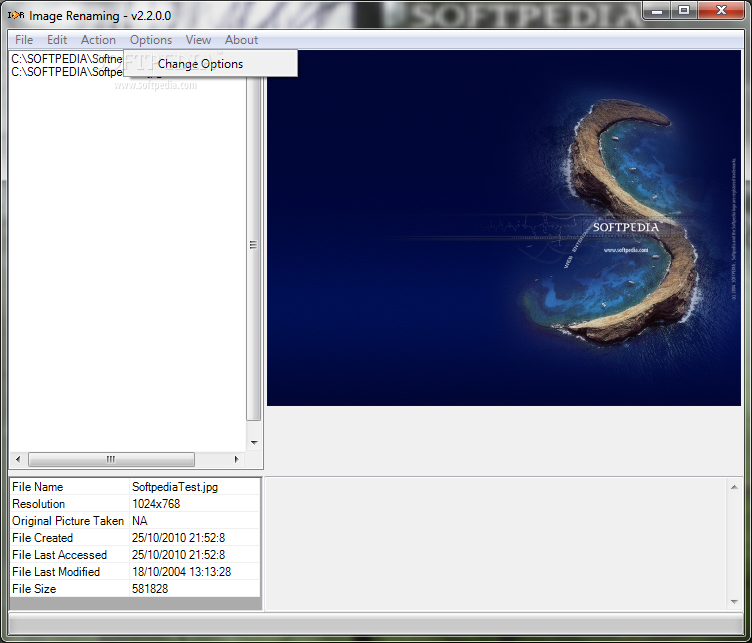Open the Action menu
This screenshot has width=752, height=643.
pyautogui.click(x=98, y=40)
